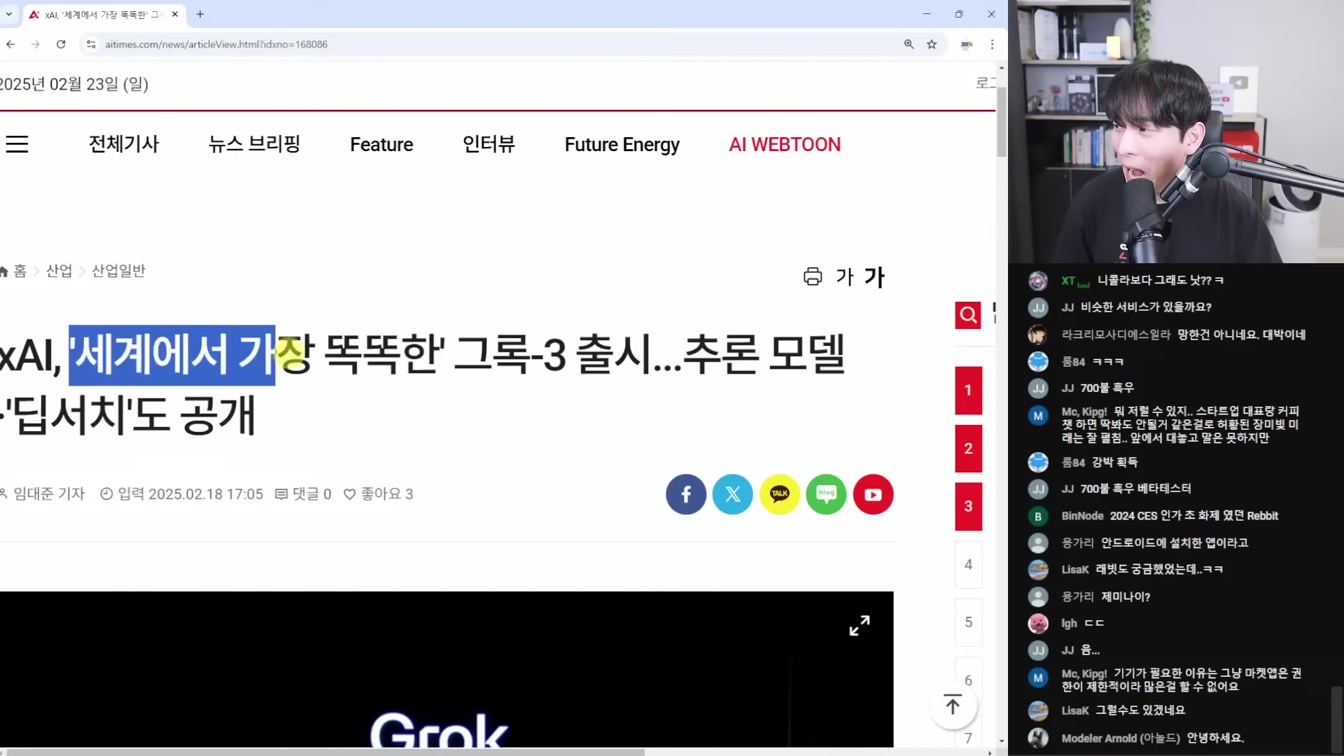Open 뉴스 브리핑 menu
The image size is (1344, 756).
pyautogui.click(x=254, y=144)
